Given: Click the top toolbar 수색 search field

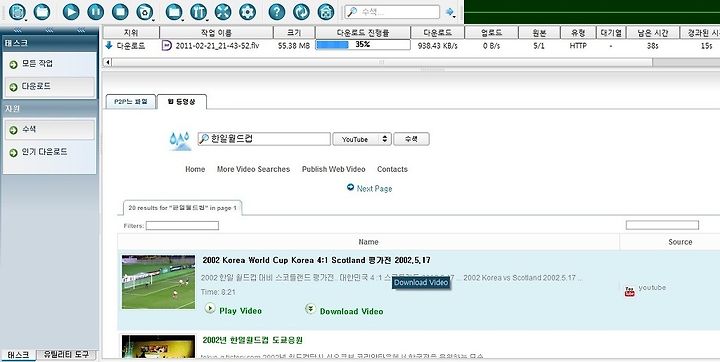Looking at the screenshot, I should pos(392,12).
